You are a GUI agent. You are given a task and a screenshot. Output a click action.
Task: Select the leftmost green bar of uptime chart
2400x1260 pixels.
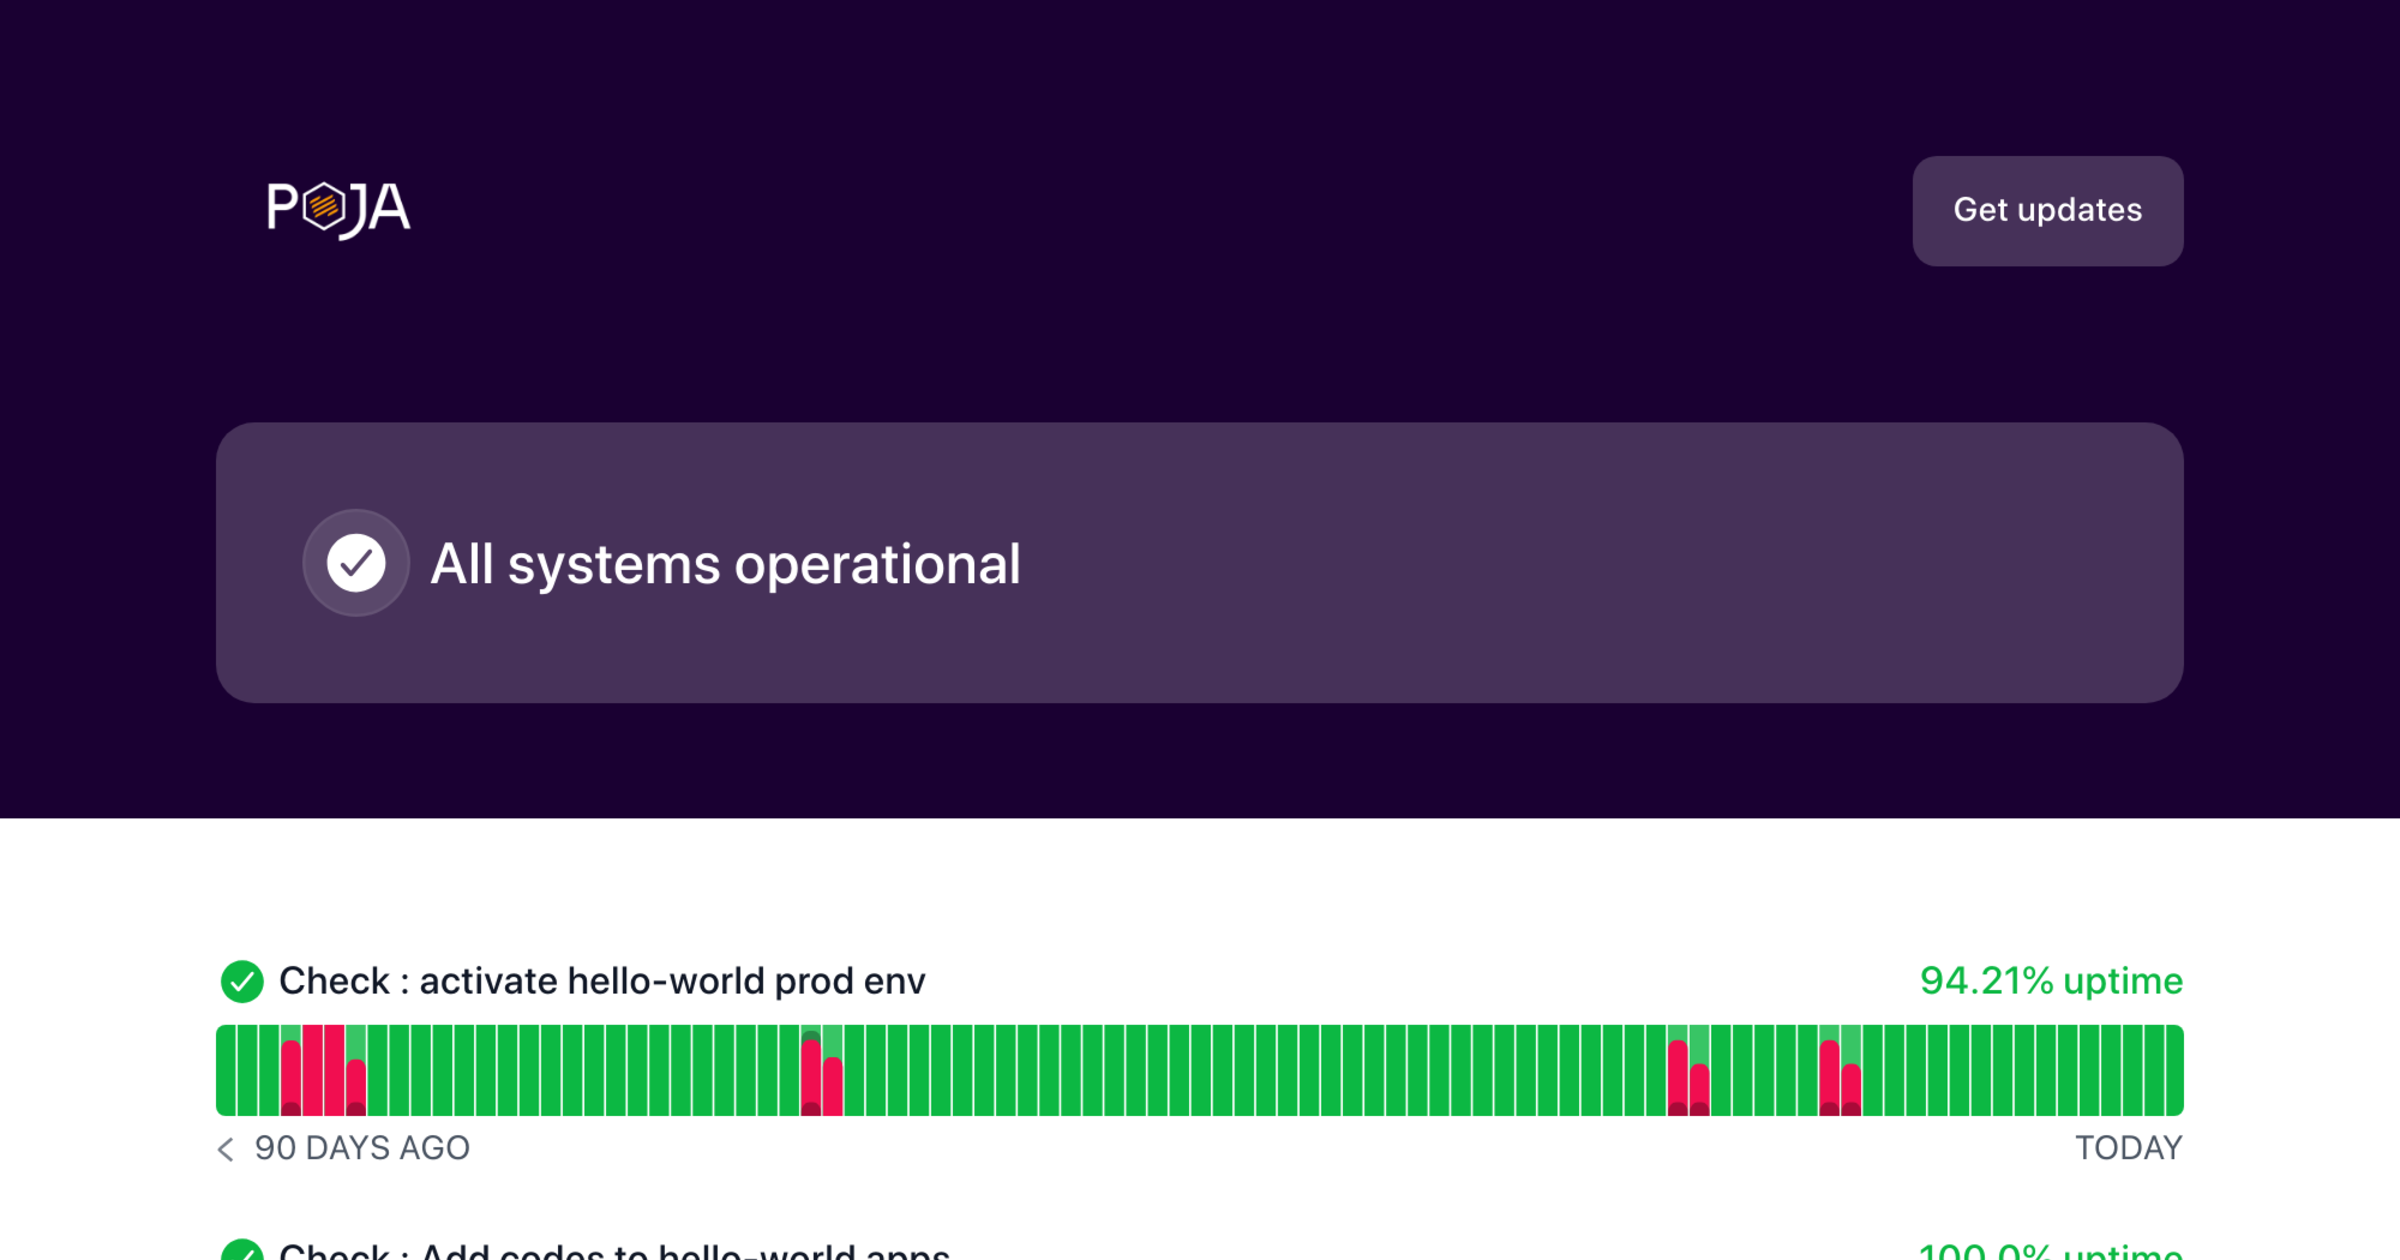tap(226, 1070)
